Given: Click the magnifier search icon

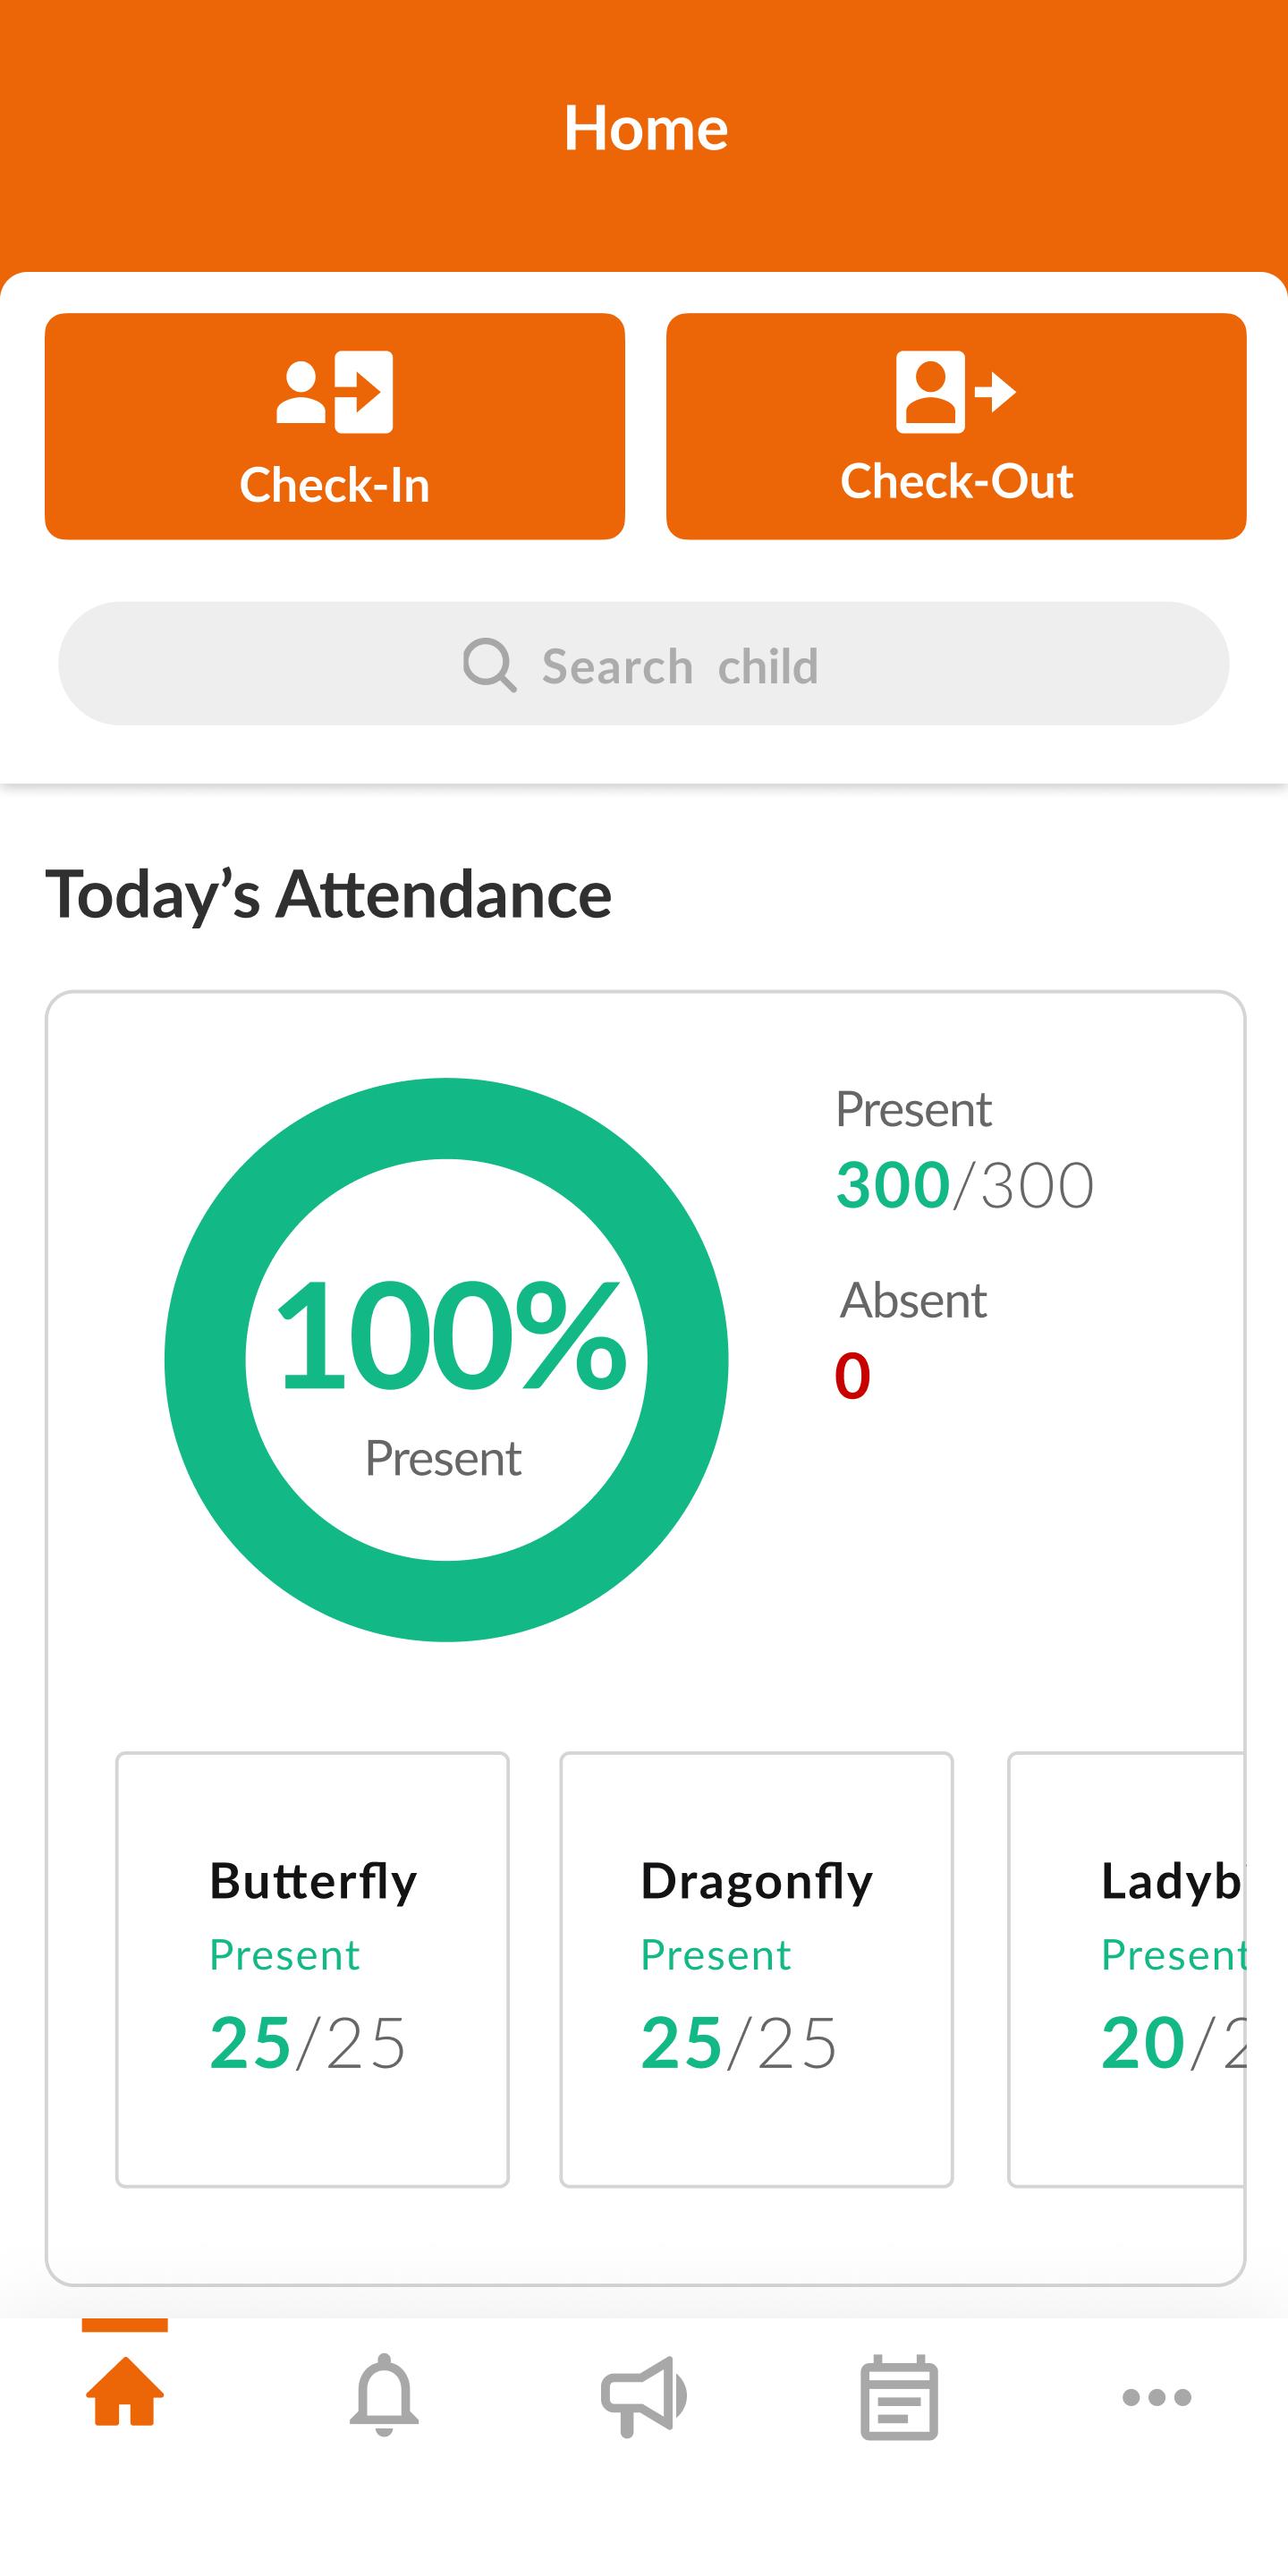Looking at the screenshot, I should pos(489,665).
